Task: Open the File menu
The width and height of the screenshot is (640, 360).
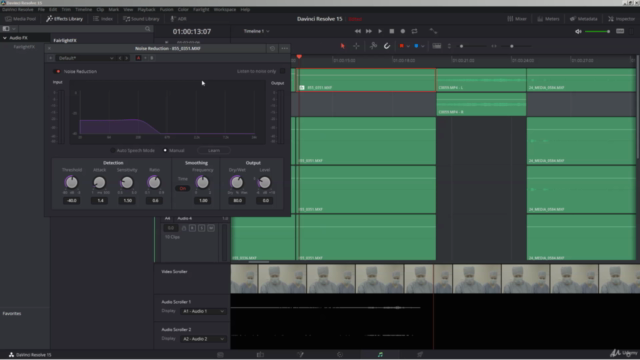Action: [41, 9]
